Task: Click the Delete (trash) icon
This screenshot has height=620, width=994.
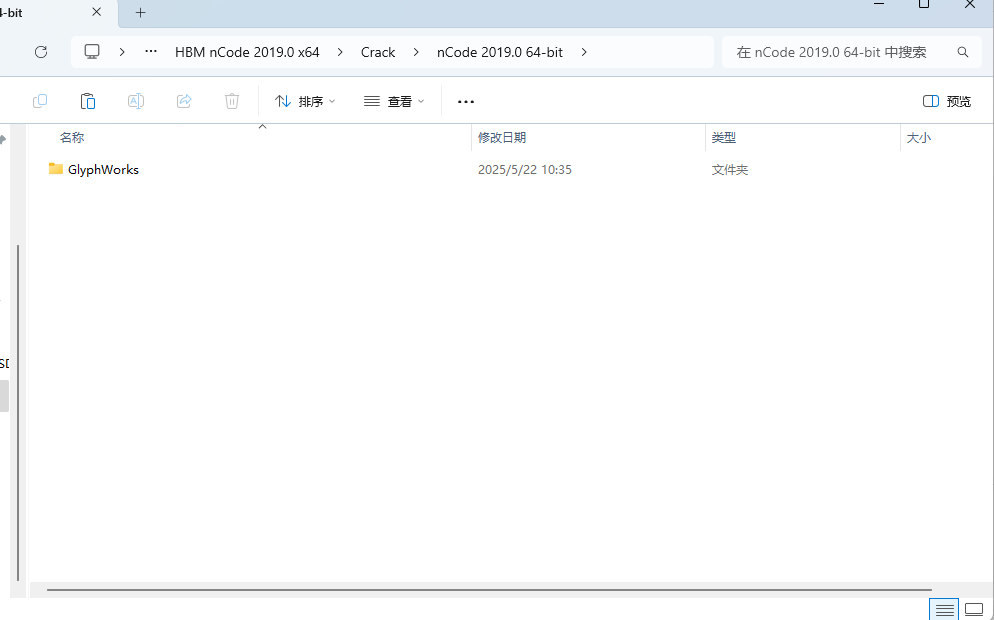Action: (x=232, y=100)
